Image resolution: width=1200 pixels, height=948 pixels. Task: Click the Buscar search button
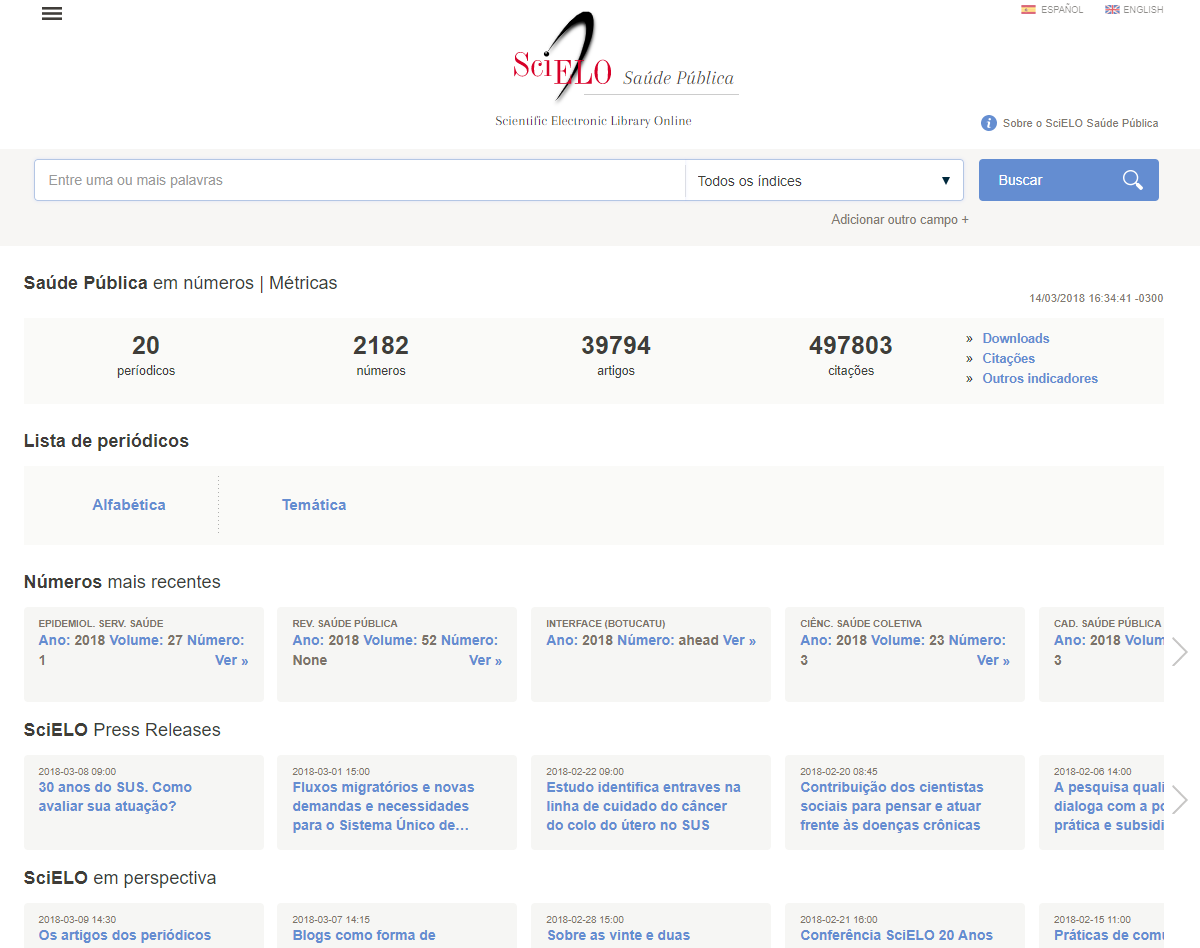click(x=1069, y=180)
